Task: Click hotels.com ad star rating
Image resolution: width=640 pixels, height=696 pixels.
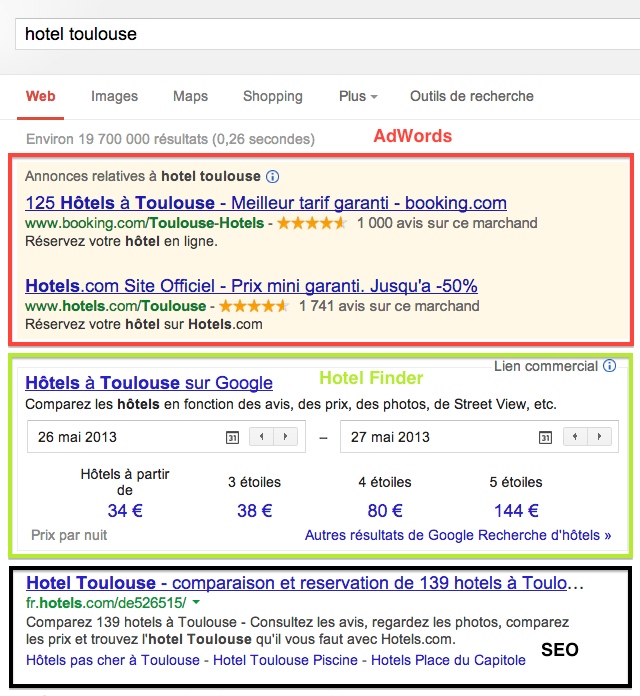Action: [x=254, y=306]
